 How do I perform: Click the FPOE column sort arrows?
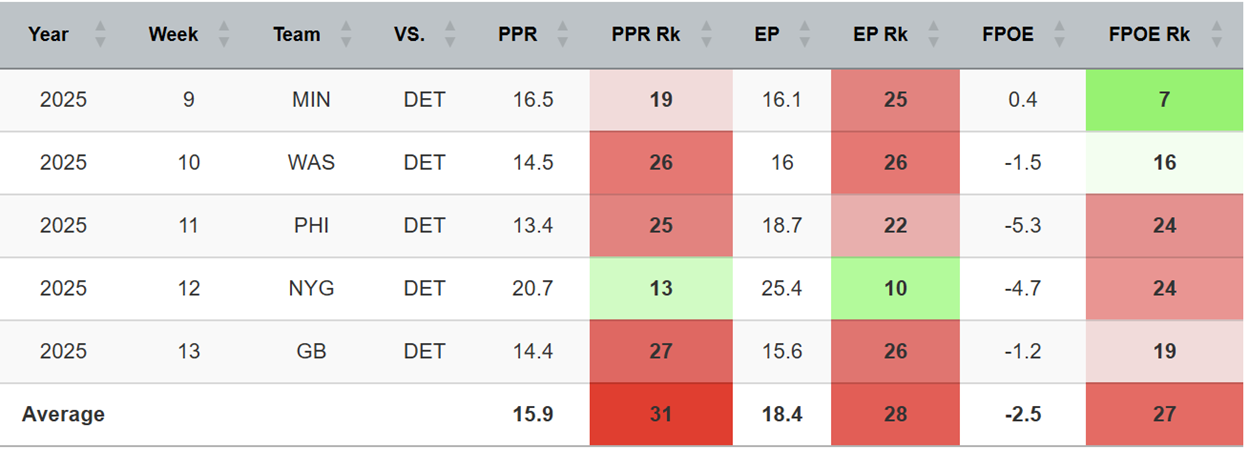(1061, 34)
